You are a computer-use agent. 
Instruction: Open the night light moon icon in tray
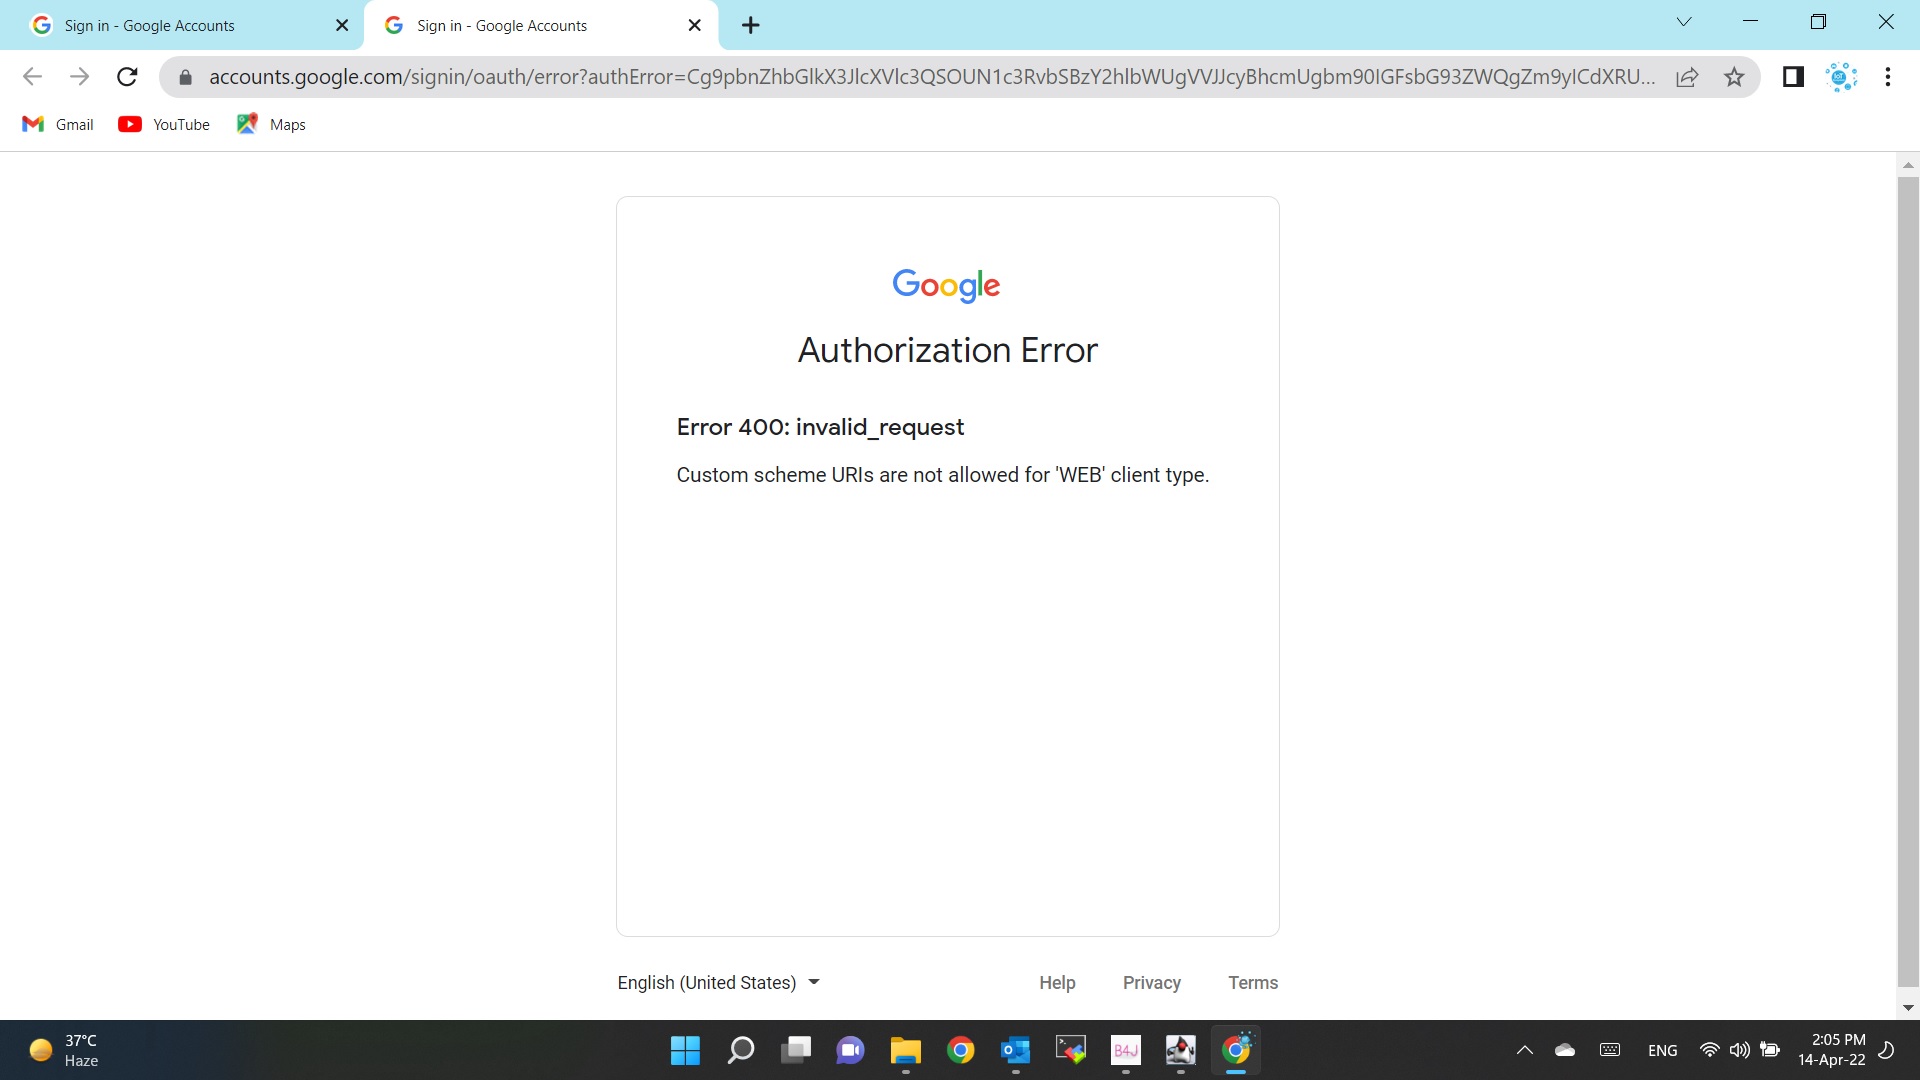[1888, 1049]
